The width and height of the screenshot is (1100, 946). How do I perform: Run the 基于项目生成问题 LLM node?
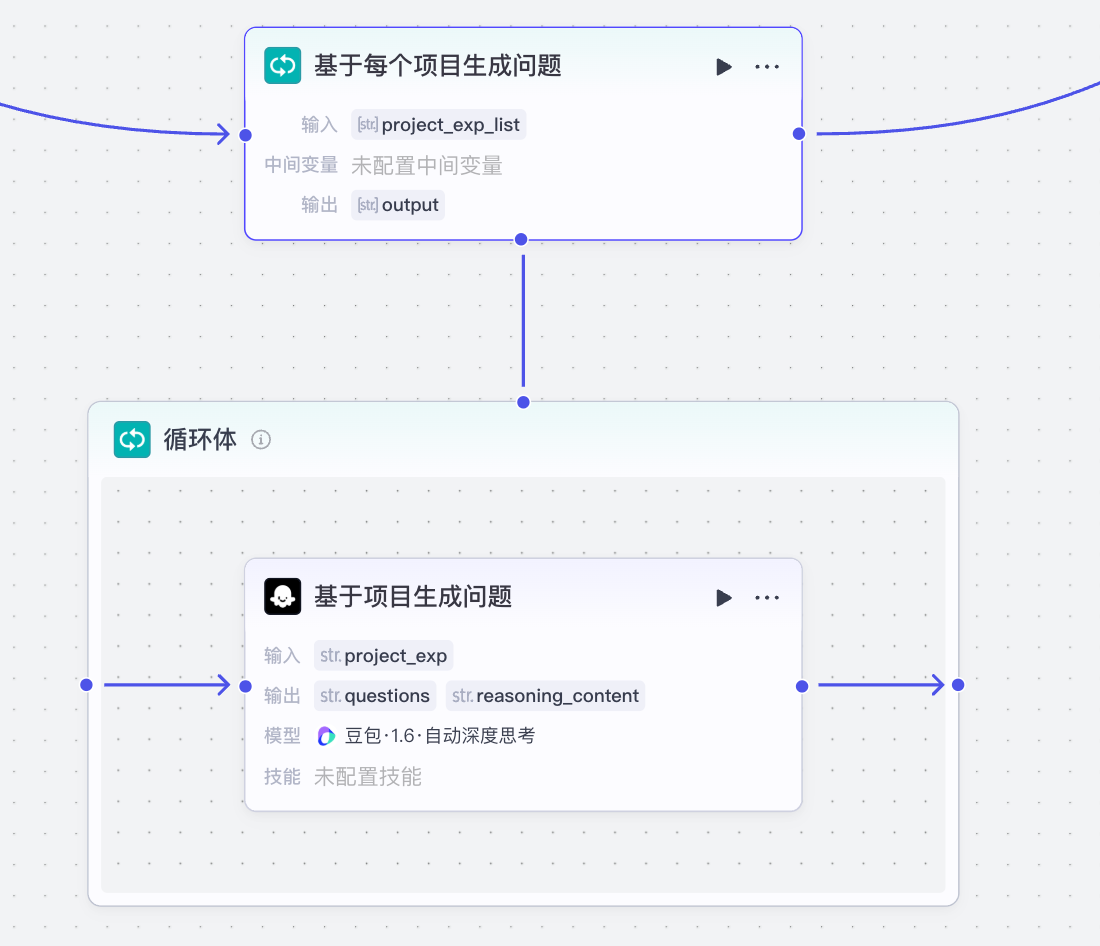pos(724,598)
